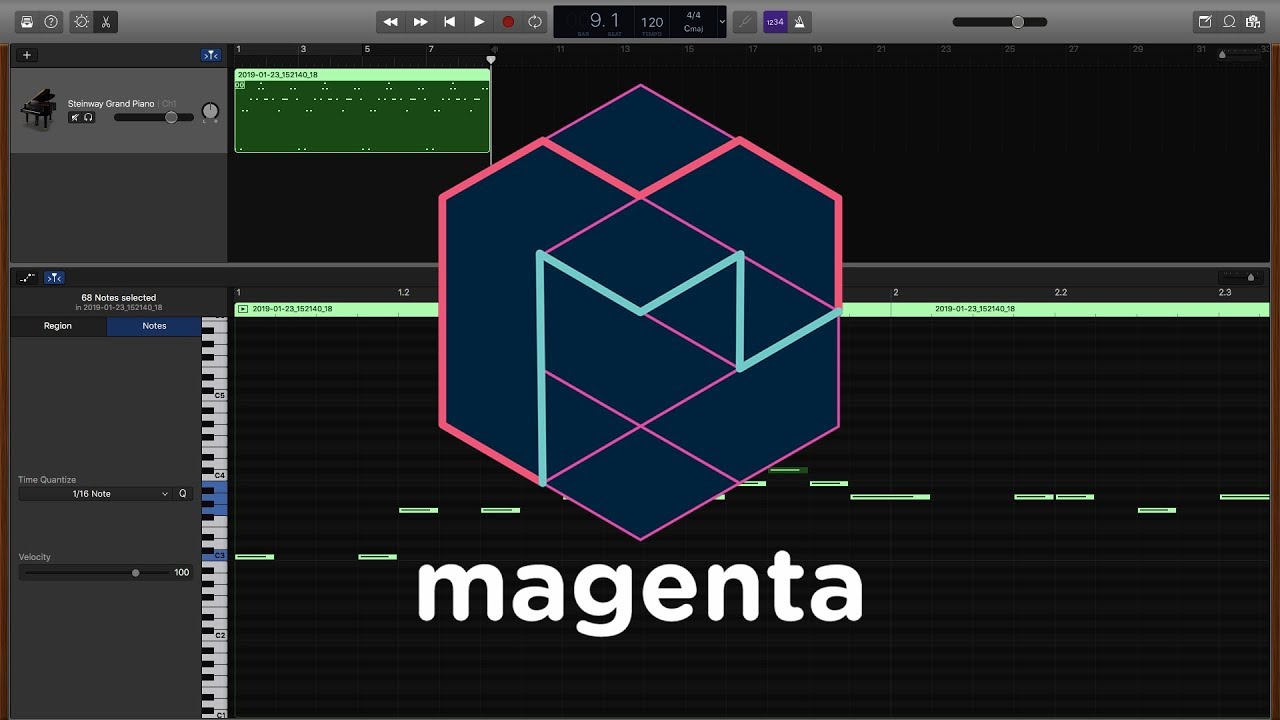This screenshot has width=1280, height=720.
Task: Open the Loop Browser
Action: coord(1229,22)
